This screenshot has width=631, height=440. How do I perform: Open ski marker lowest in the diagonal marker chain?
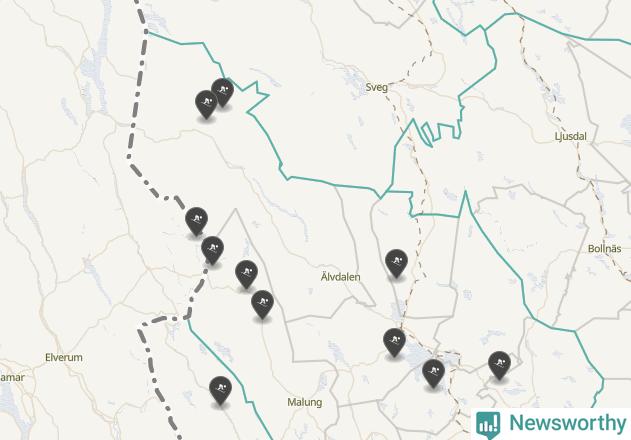[x=262, y=304]
